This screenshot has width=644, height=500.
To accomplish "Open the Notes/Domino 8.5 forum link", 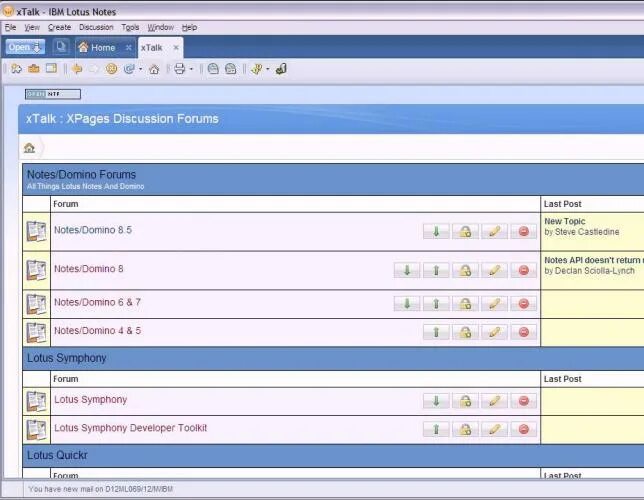I will tap(93, 230).
